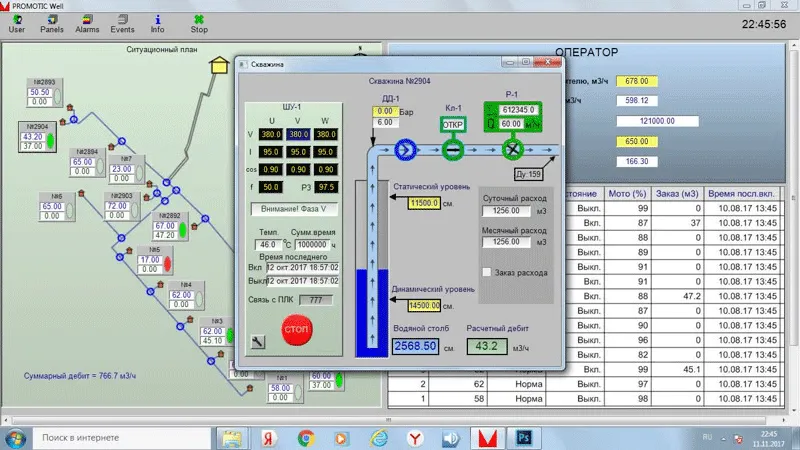Click the green status indicator of well №2904
The image size is (800, 450).
click(x=51, y=141)
